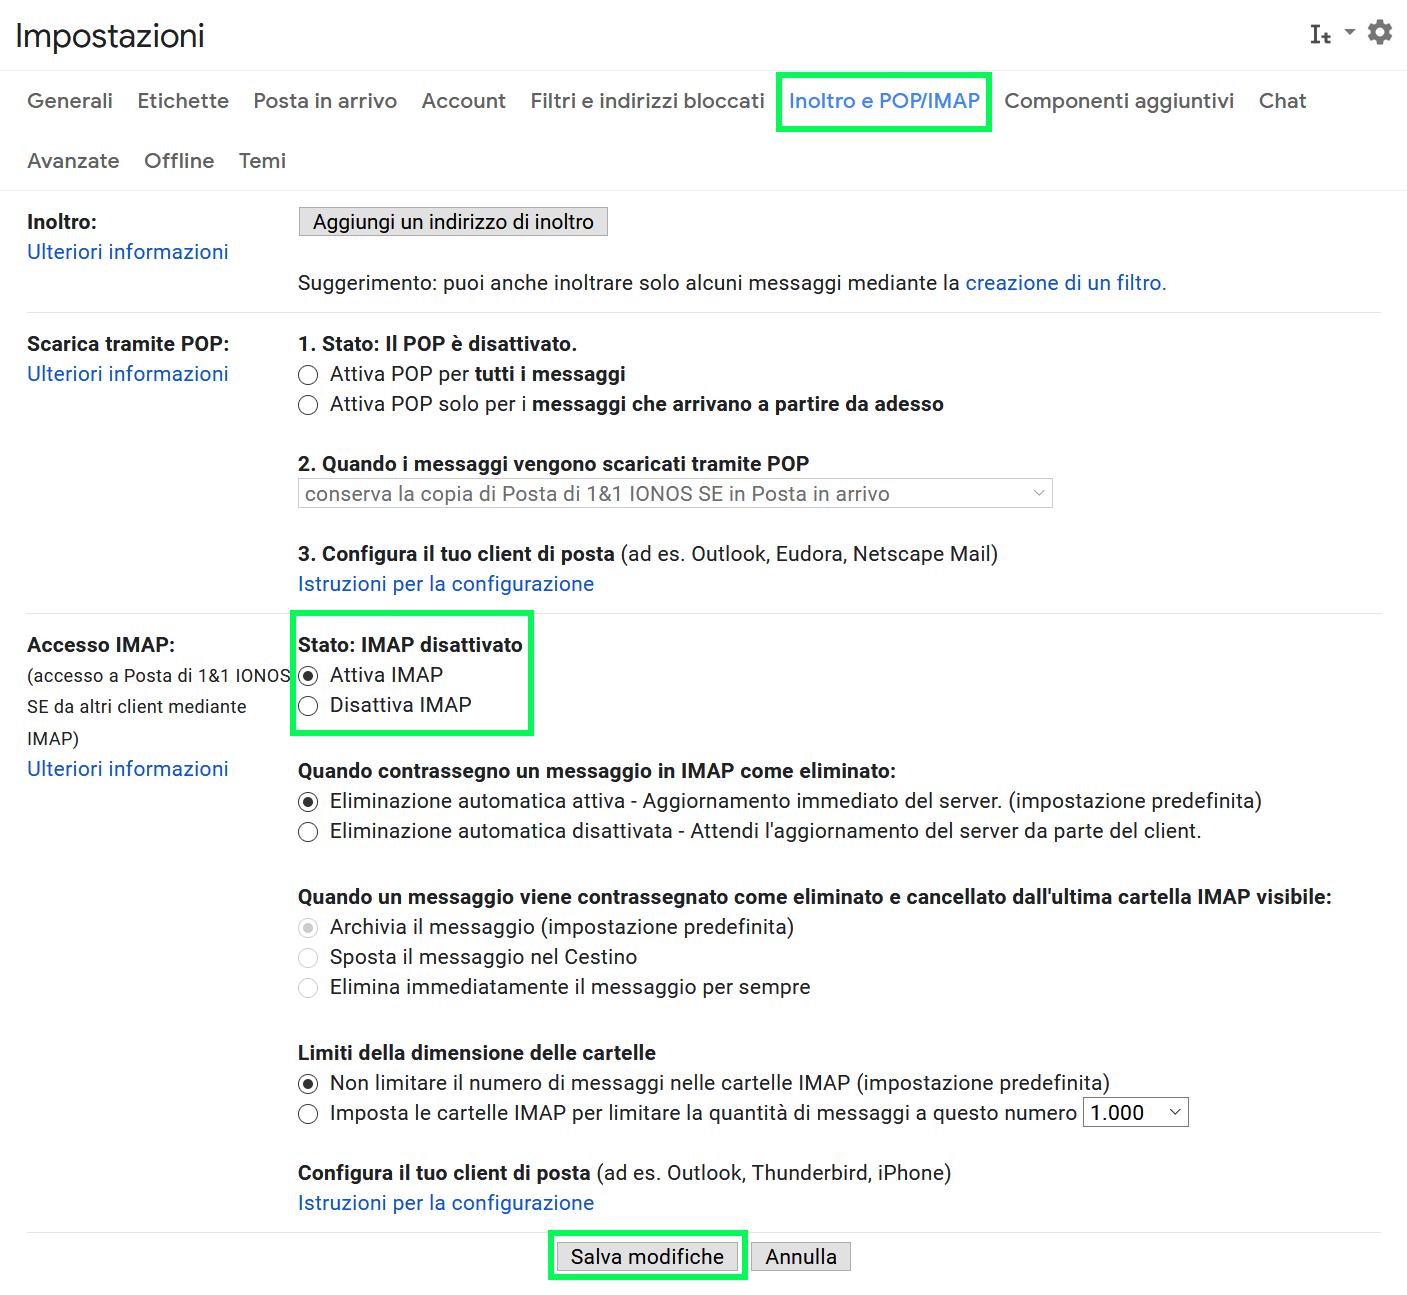Select Disattiva IMAP radio button
This screenshot has height=1295, width=1407.
click(308, 706)
